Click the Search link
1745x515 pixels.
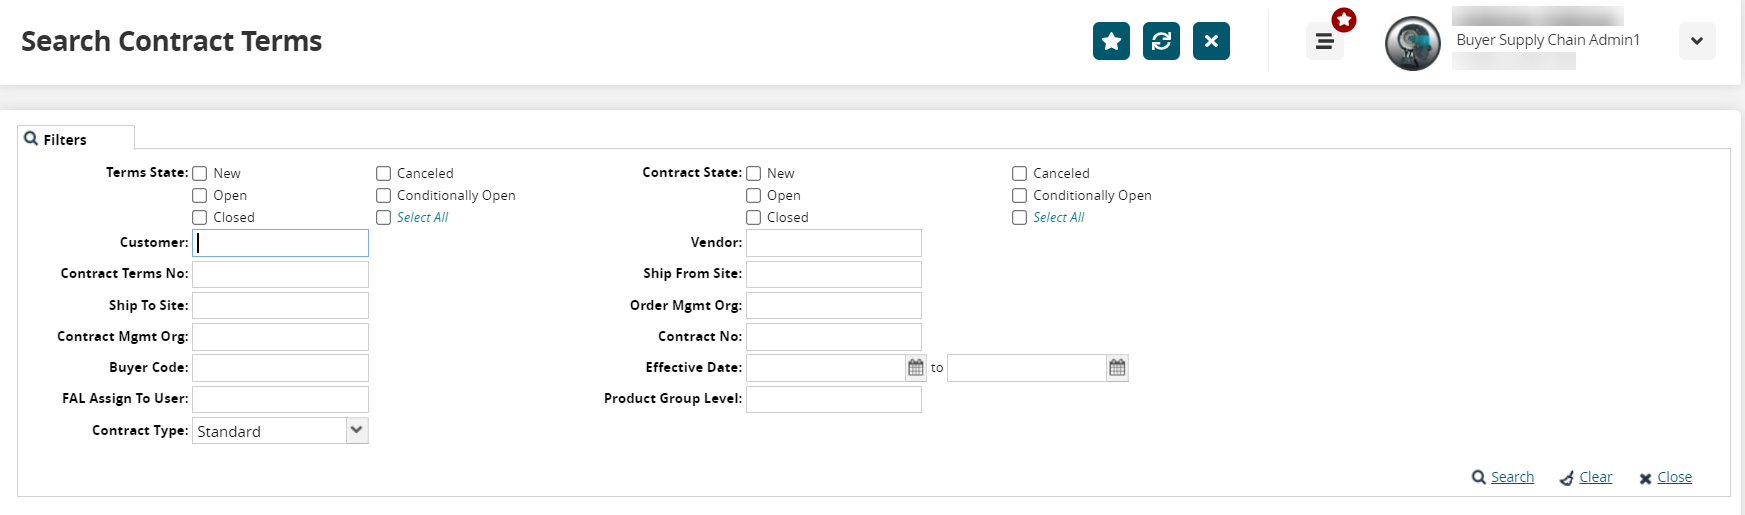pos(1512,477)
